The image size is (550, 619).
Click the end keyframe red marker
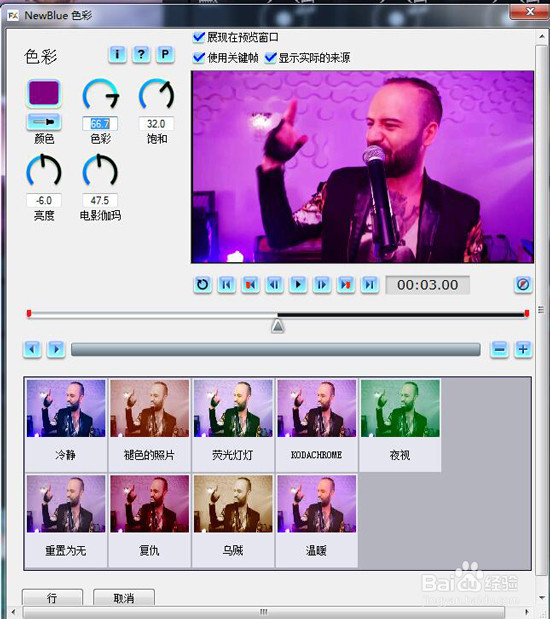click(527, 313)
